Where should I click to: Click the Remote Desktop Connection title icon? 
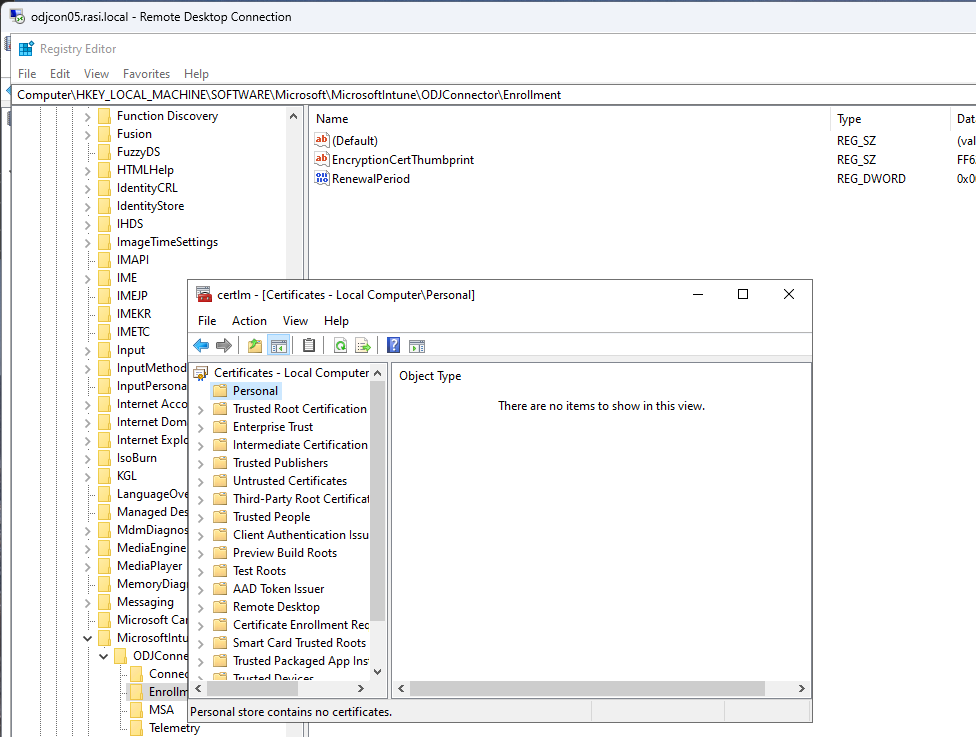tap(17, 16)
